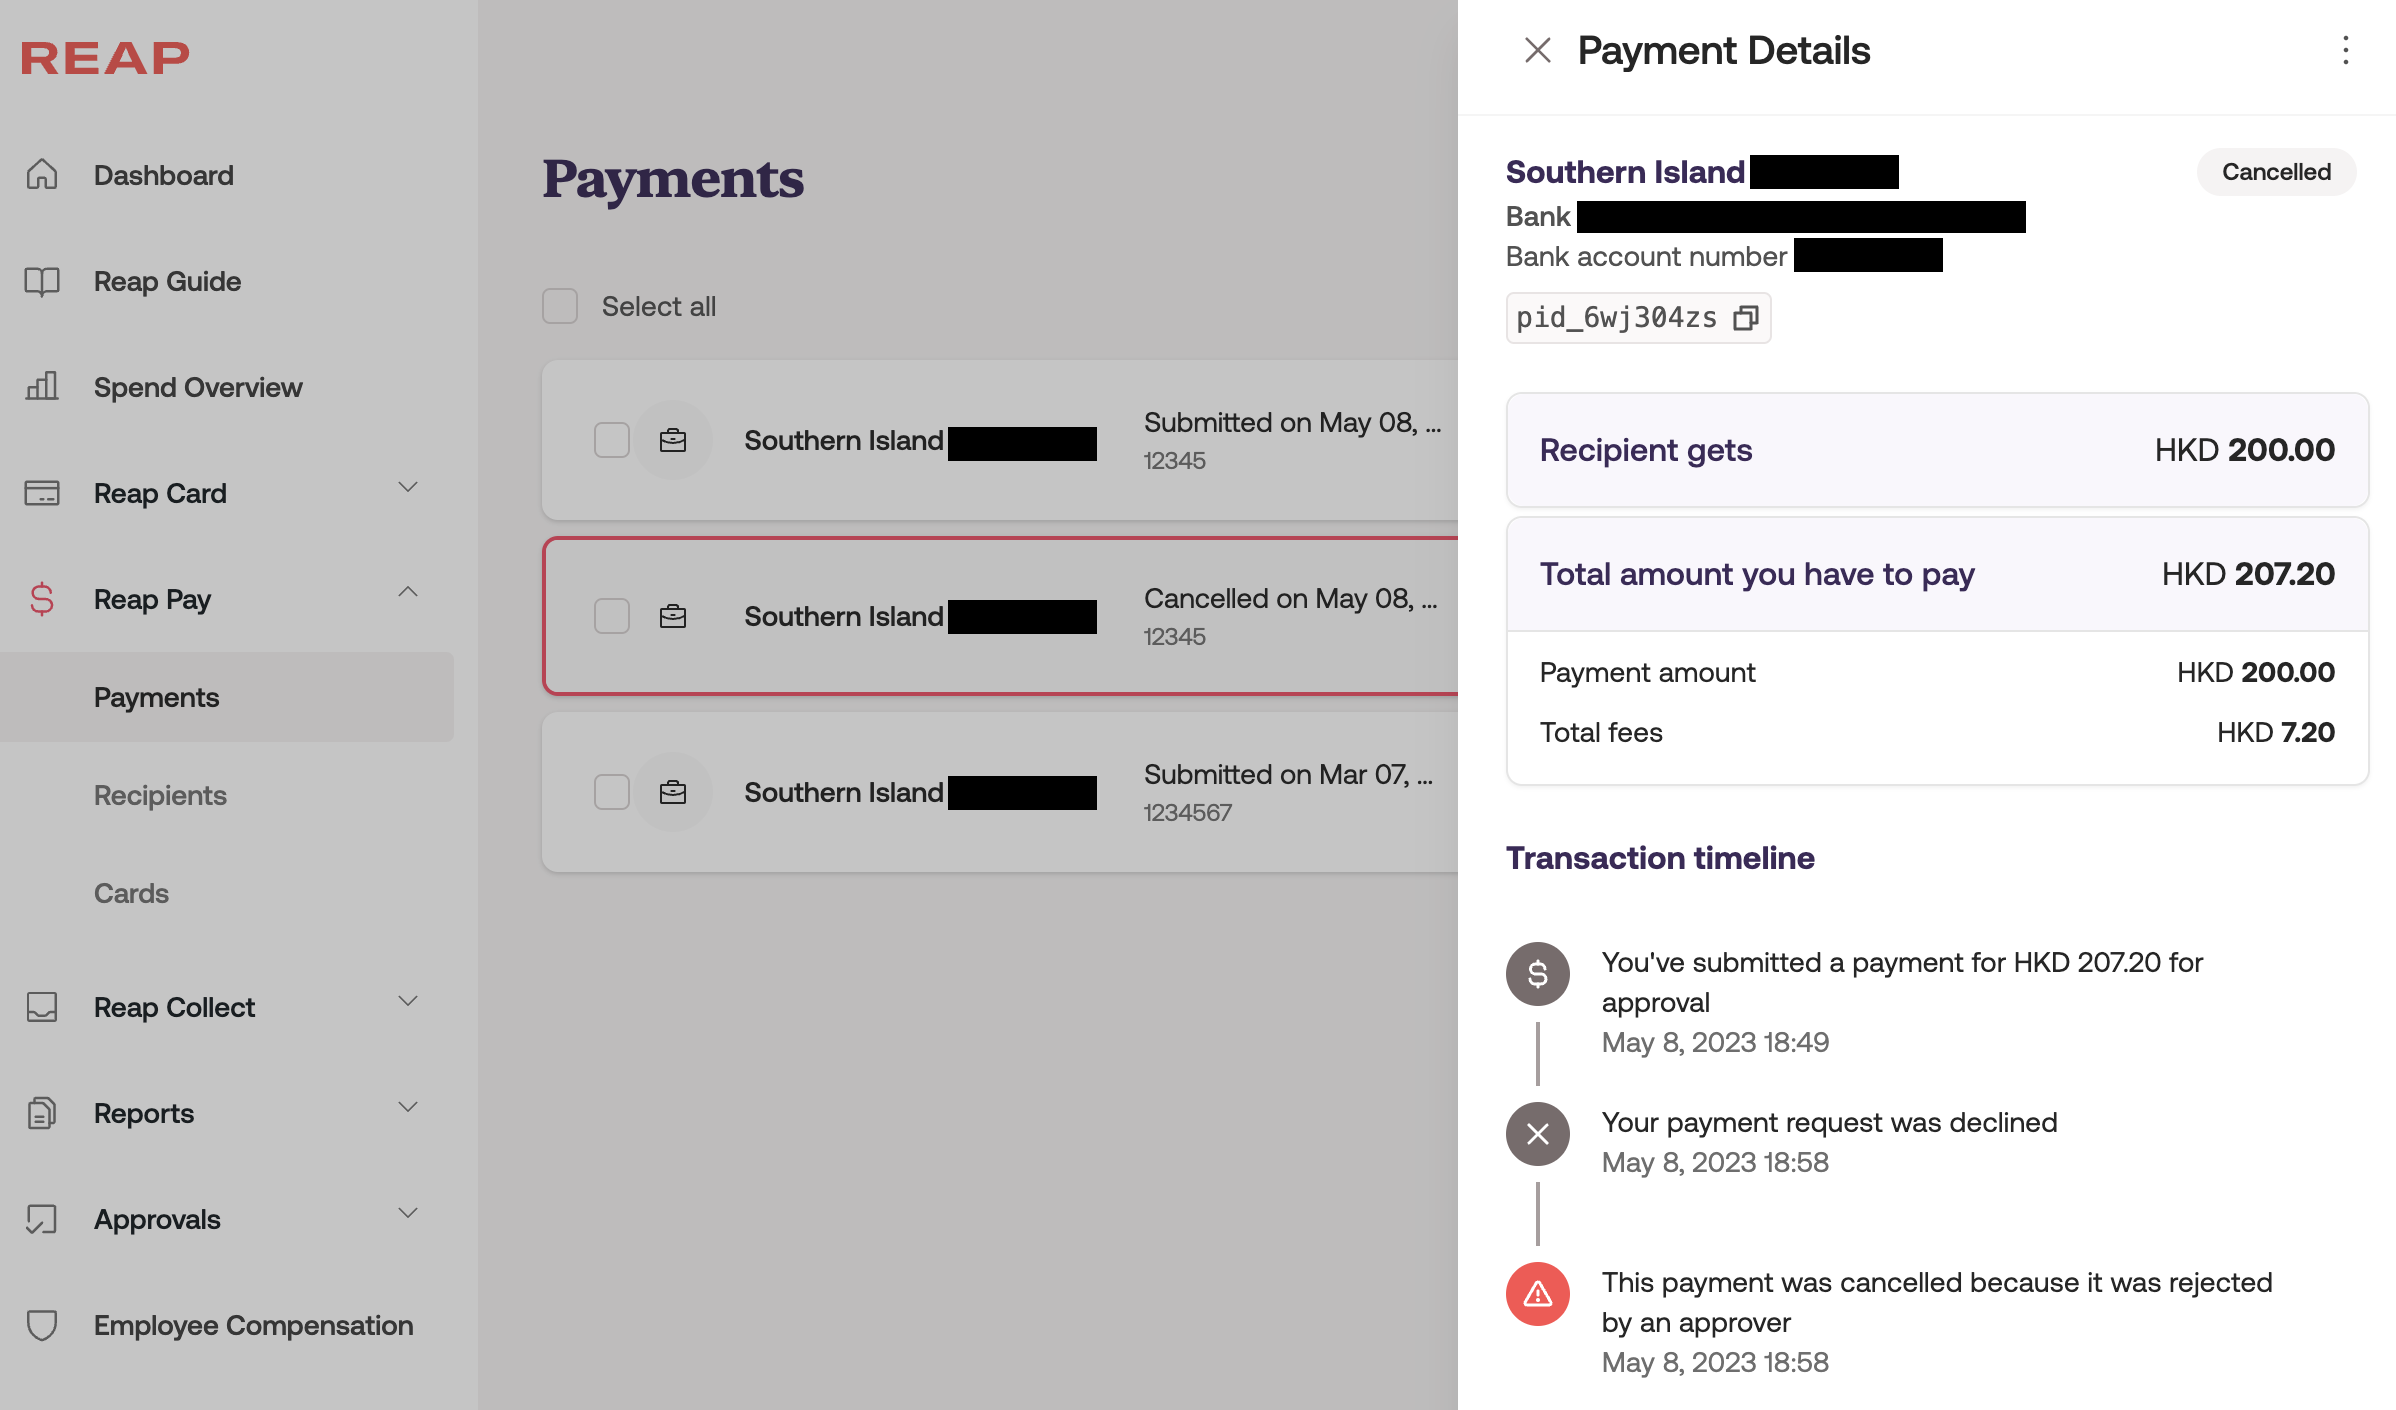
Task: Click the Spend Overview bar chart icon
Action: click(x=42, y=387)
